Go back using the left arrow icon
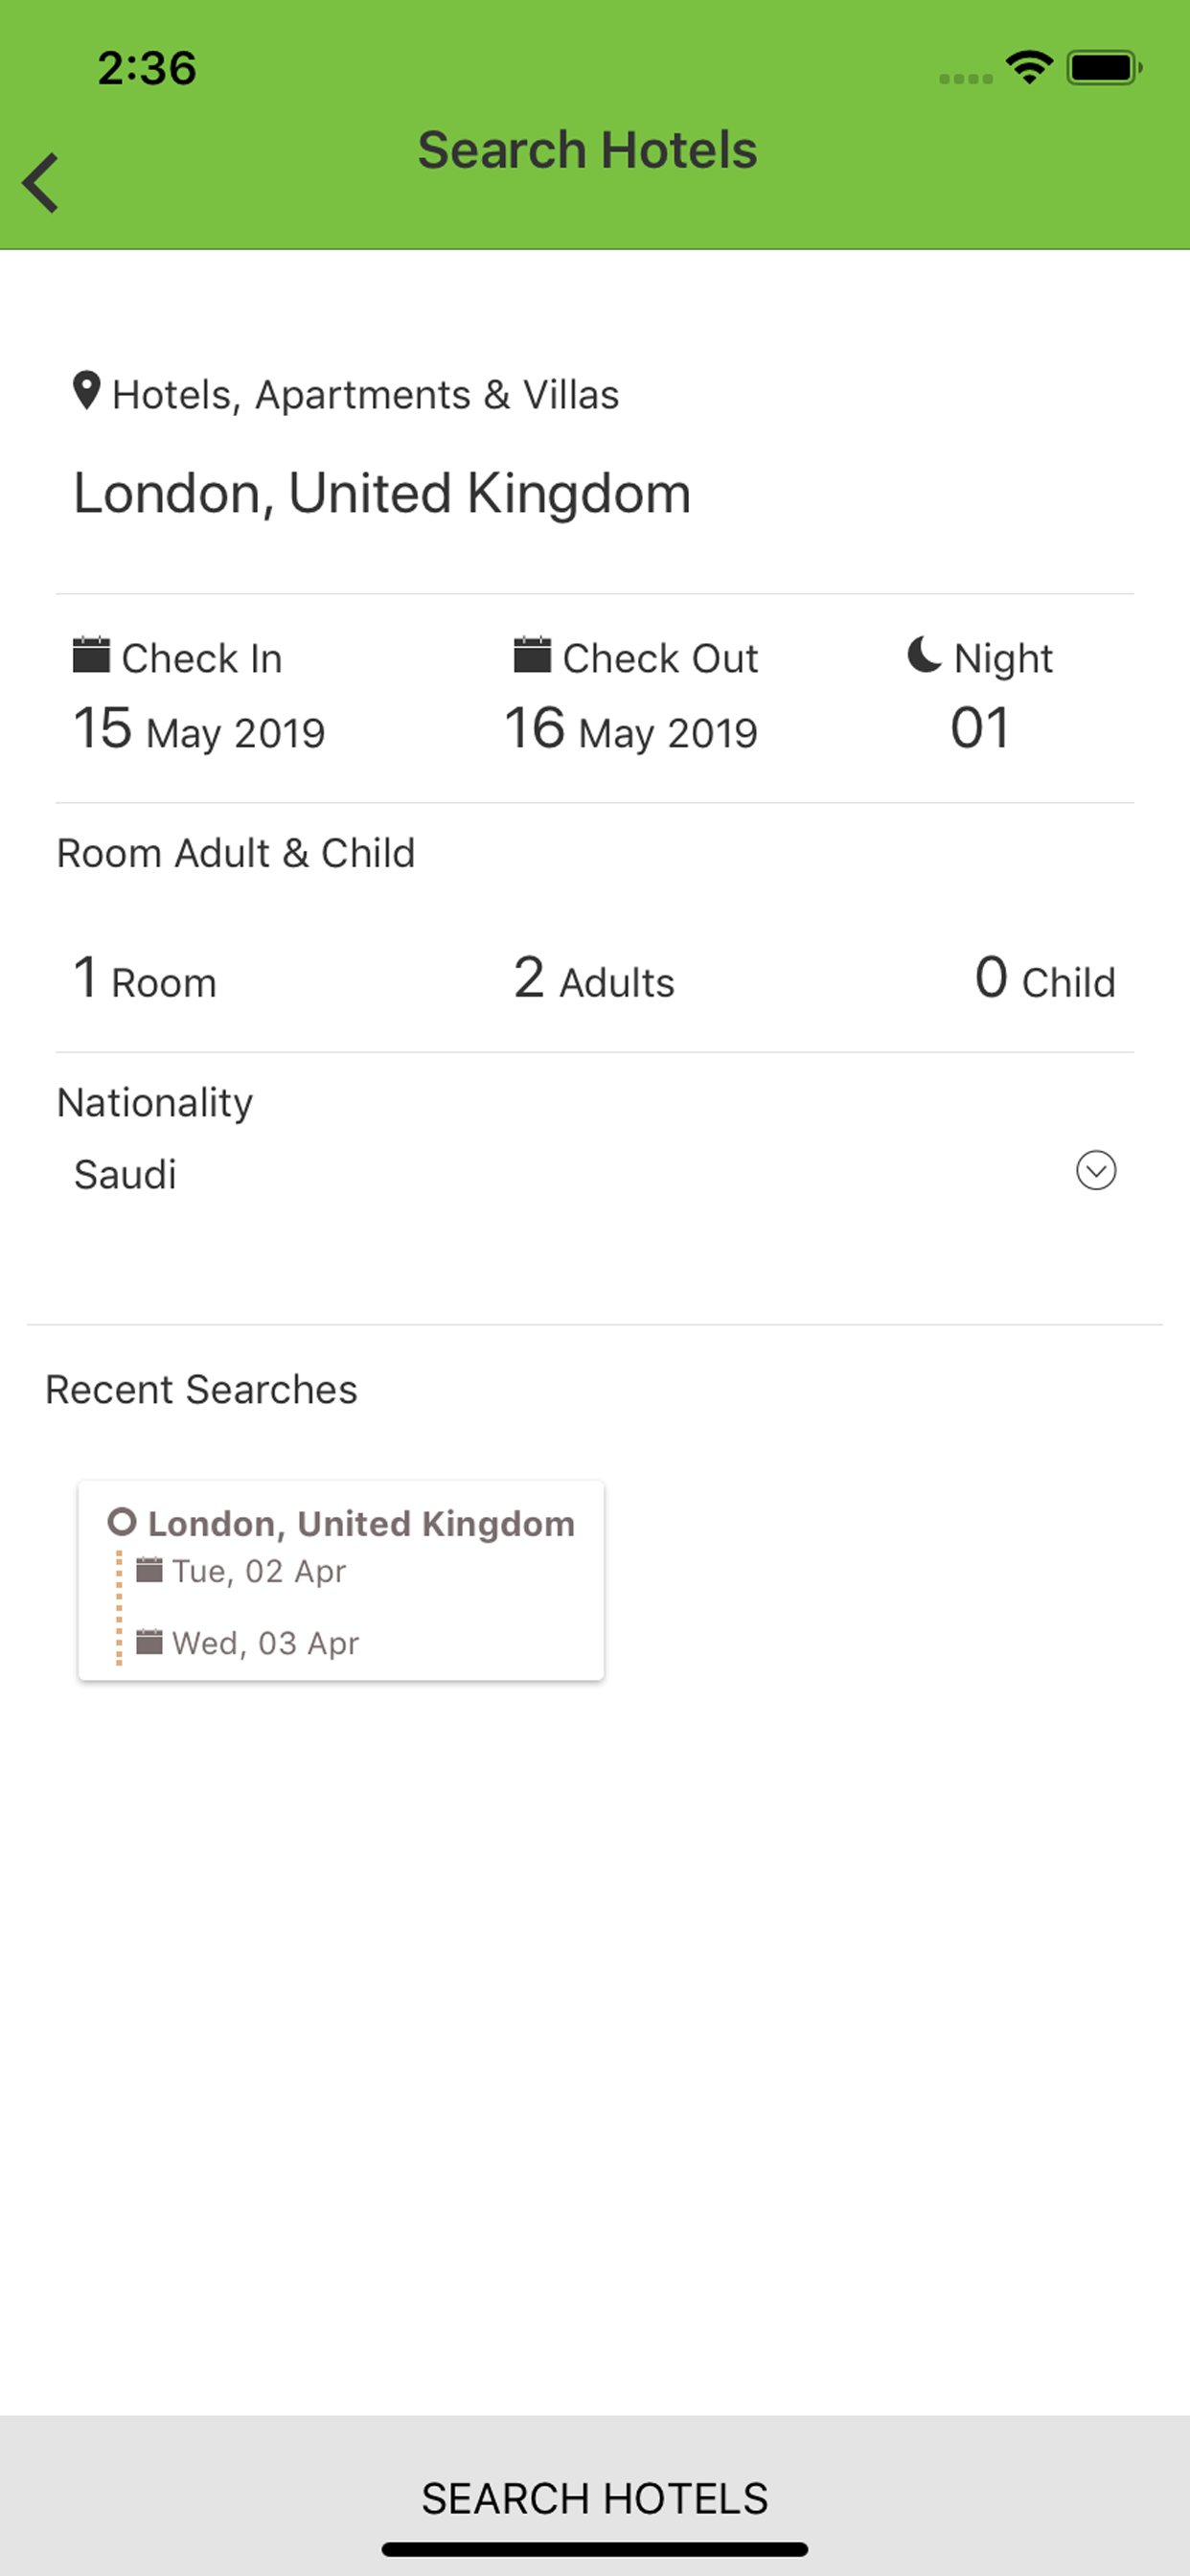 point(41,183)
